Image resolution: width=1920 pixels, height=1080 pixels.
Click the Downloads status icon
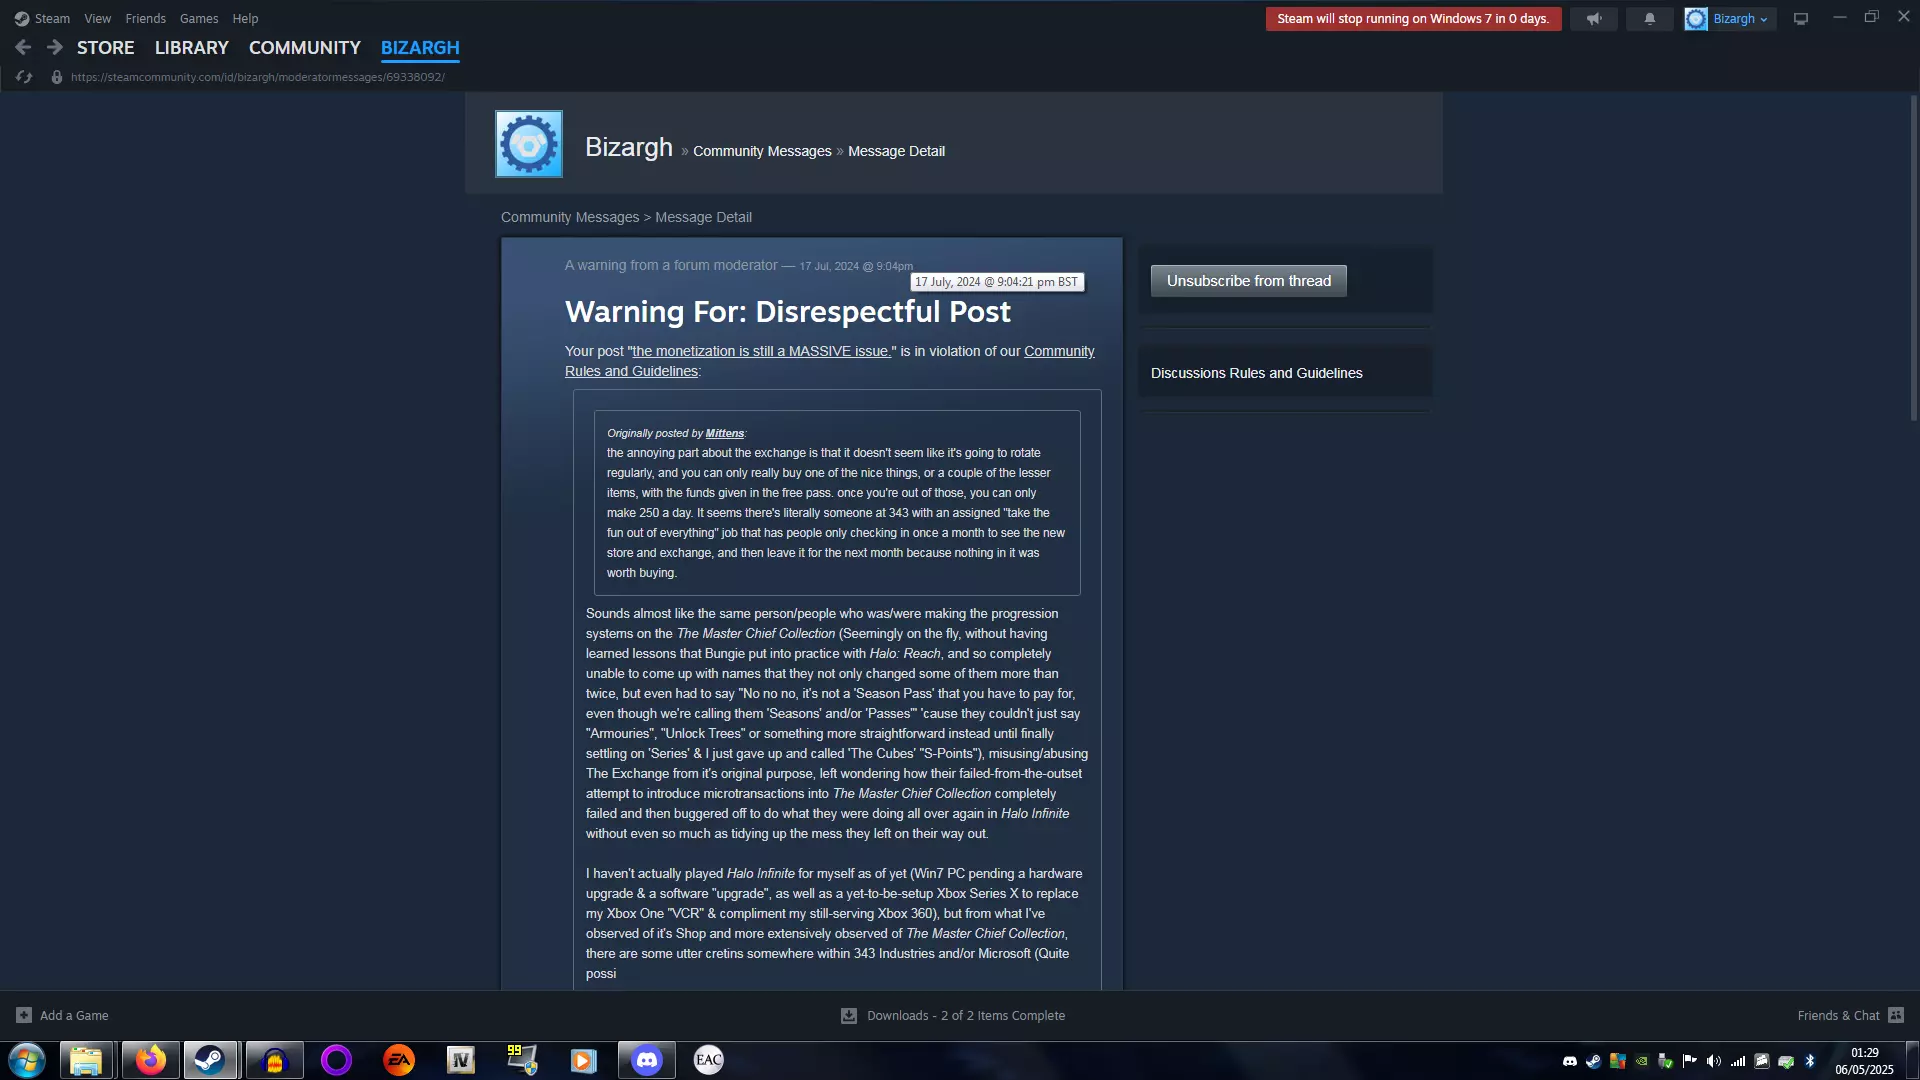point(849,1015)
